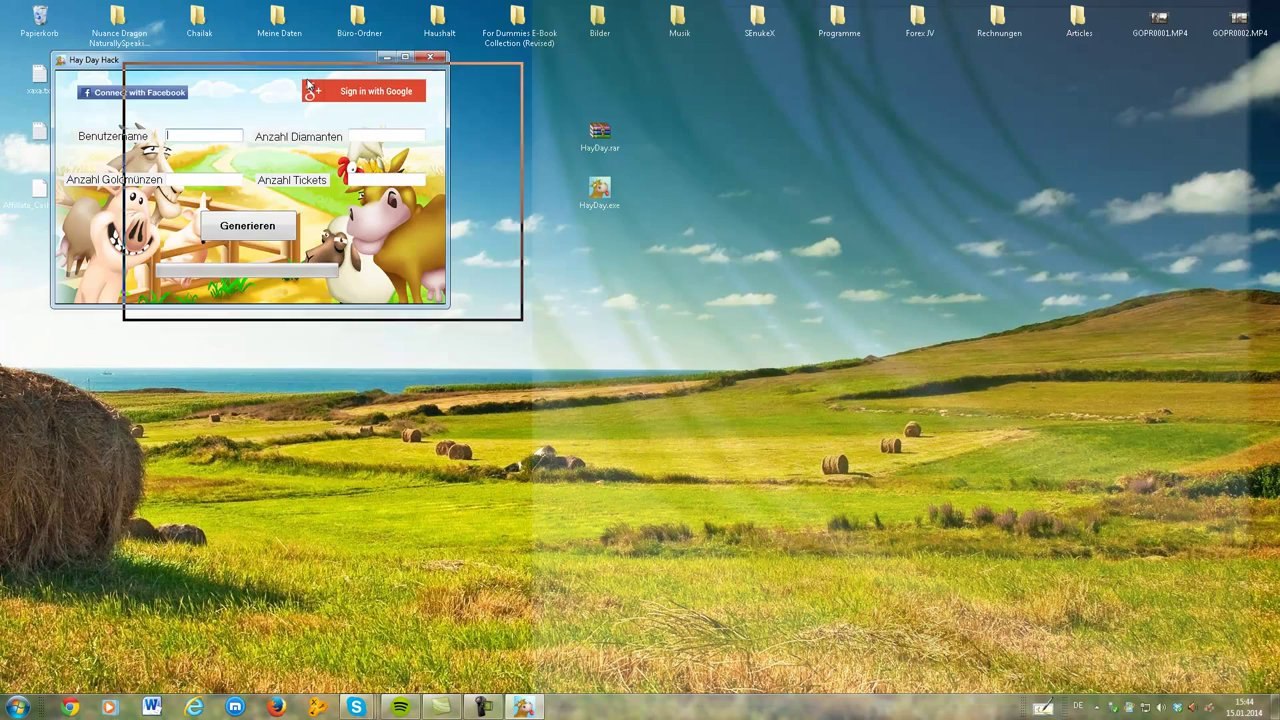Select the Rechnungen folder
This screenshot has width=1280, height=720.
pyautogui.click(x=999, y=22)
